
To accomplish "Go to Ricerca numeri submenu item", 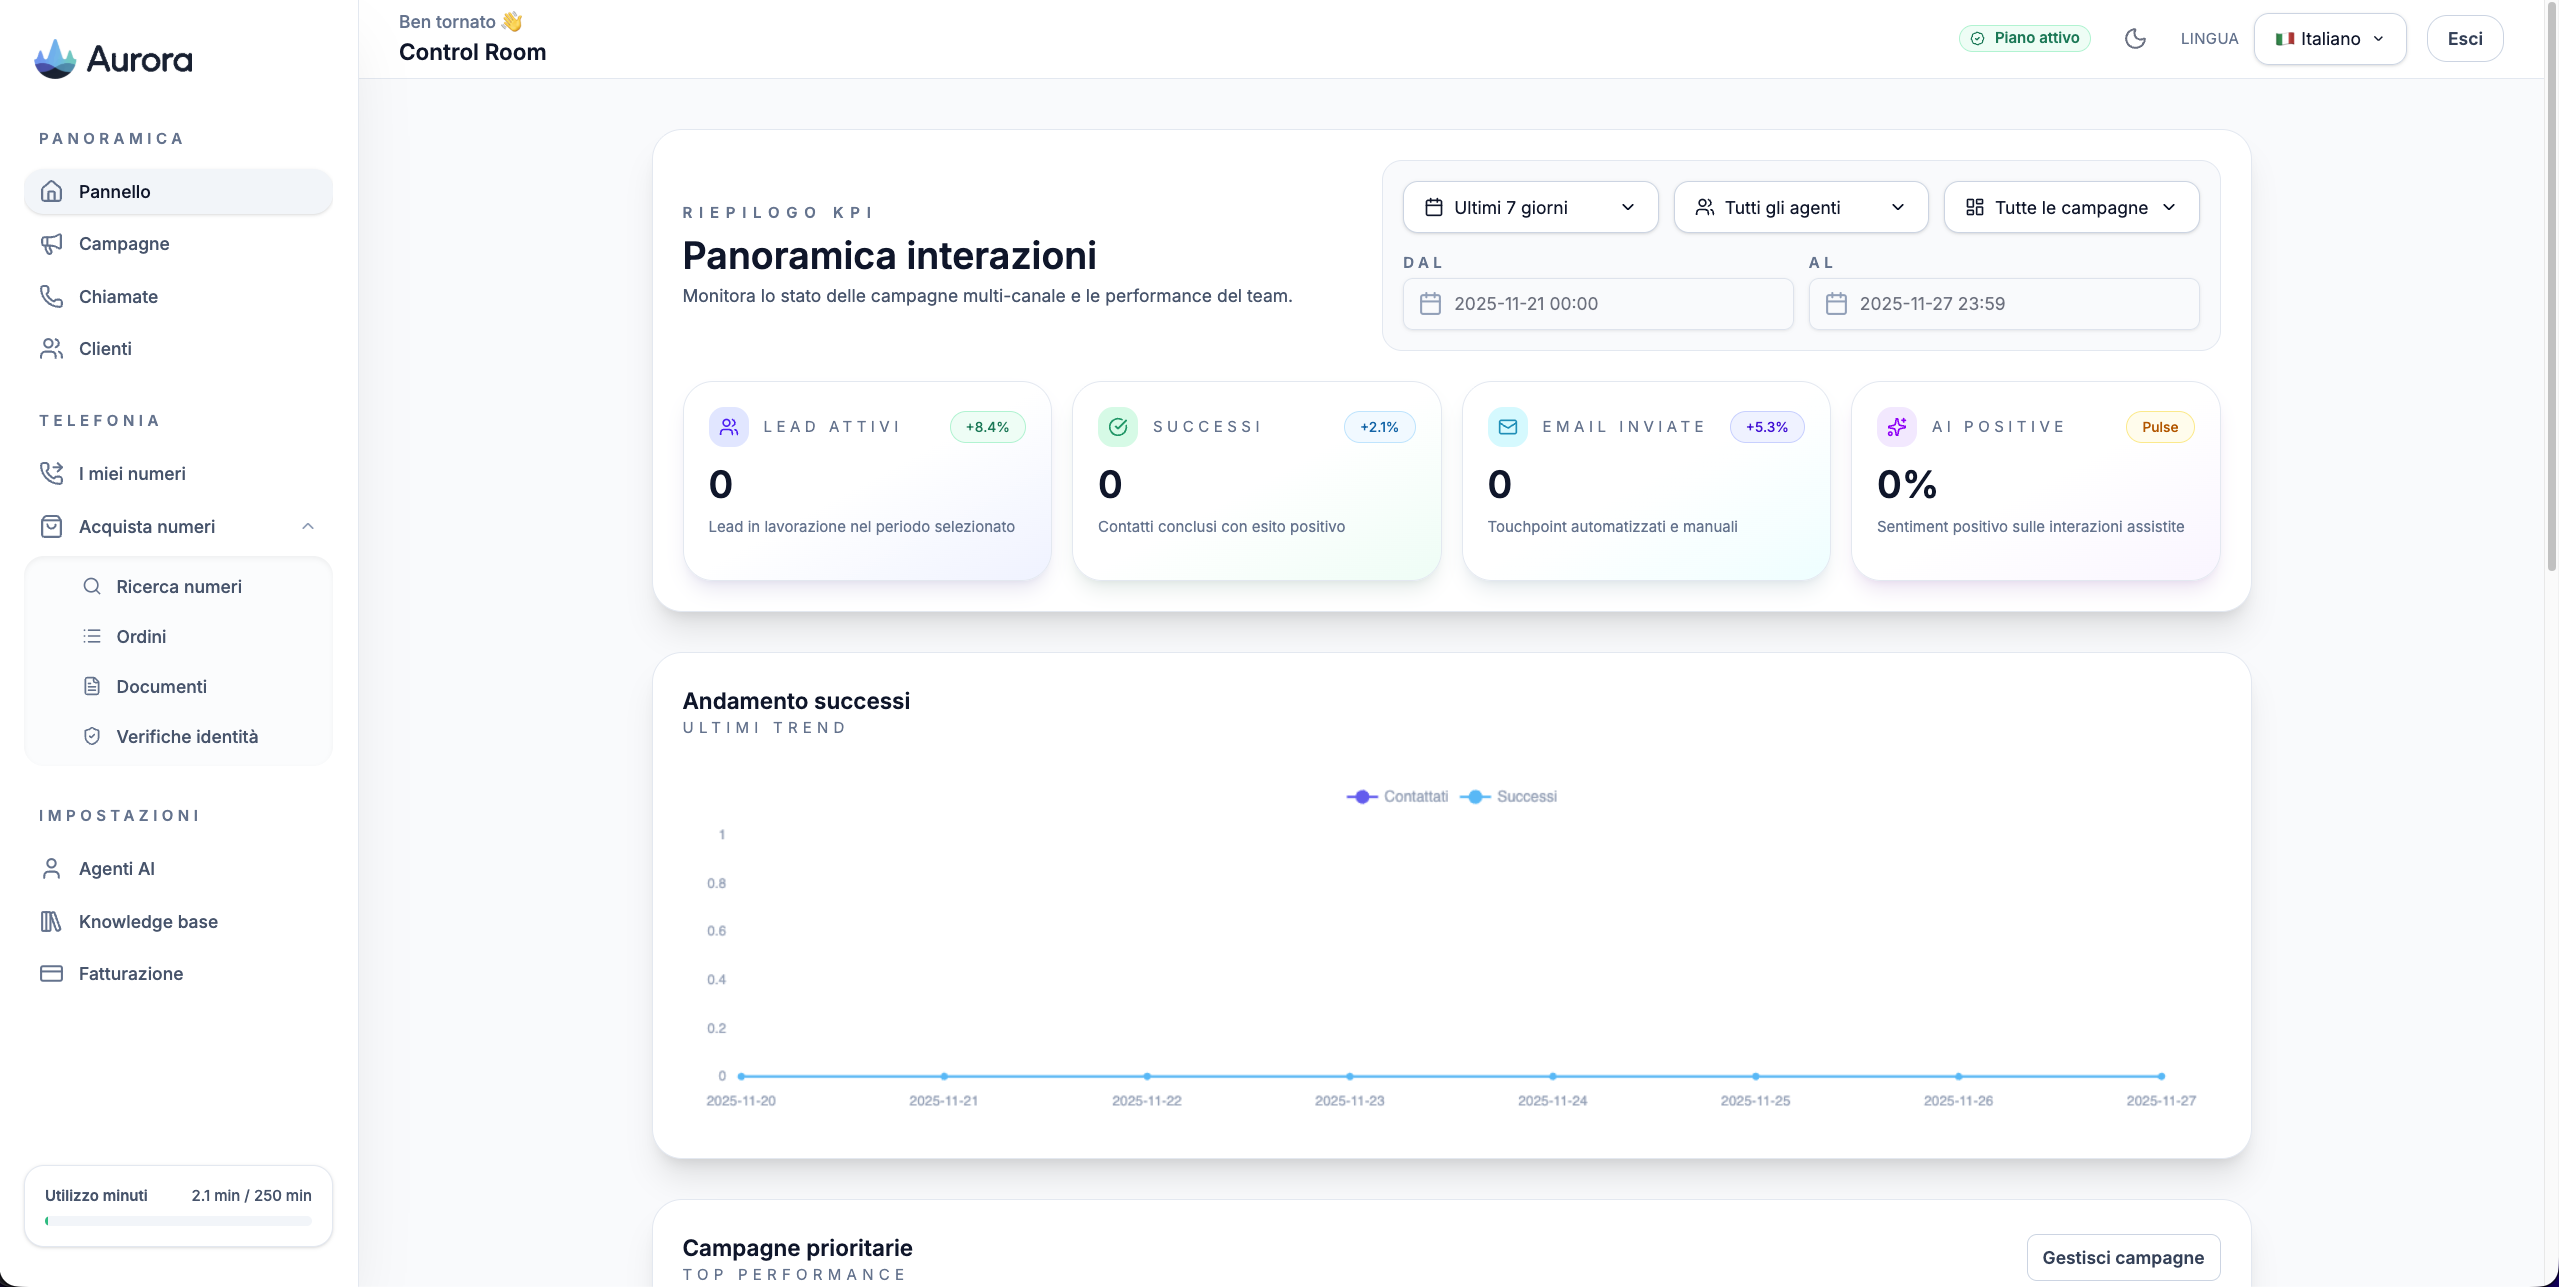I will point(178,586).
